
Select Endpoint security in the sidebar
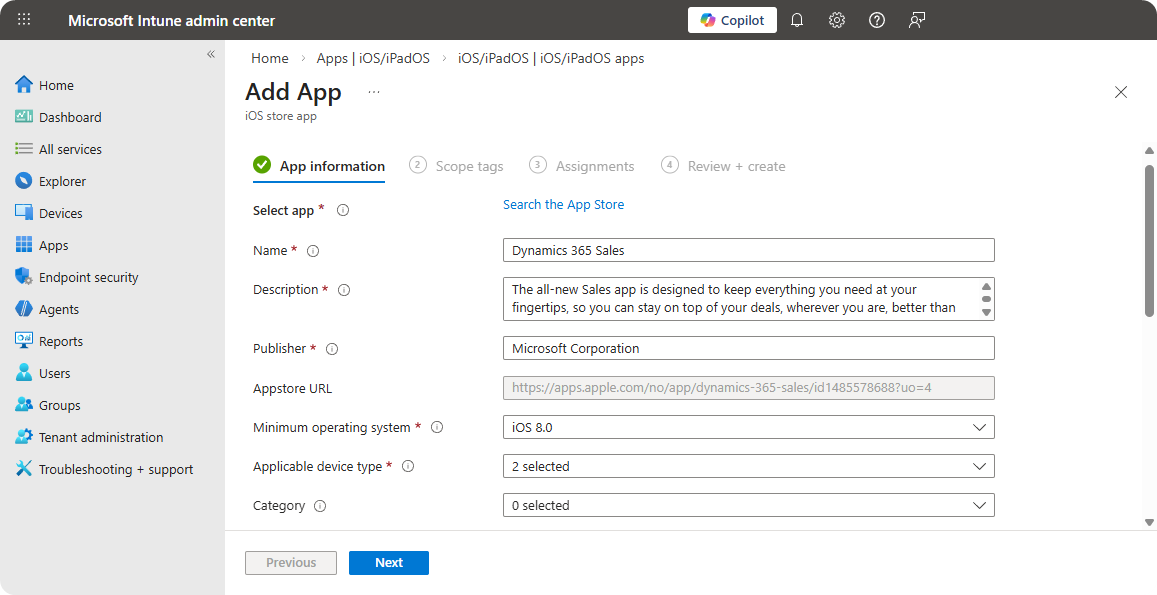88,277
